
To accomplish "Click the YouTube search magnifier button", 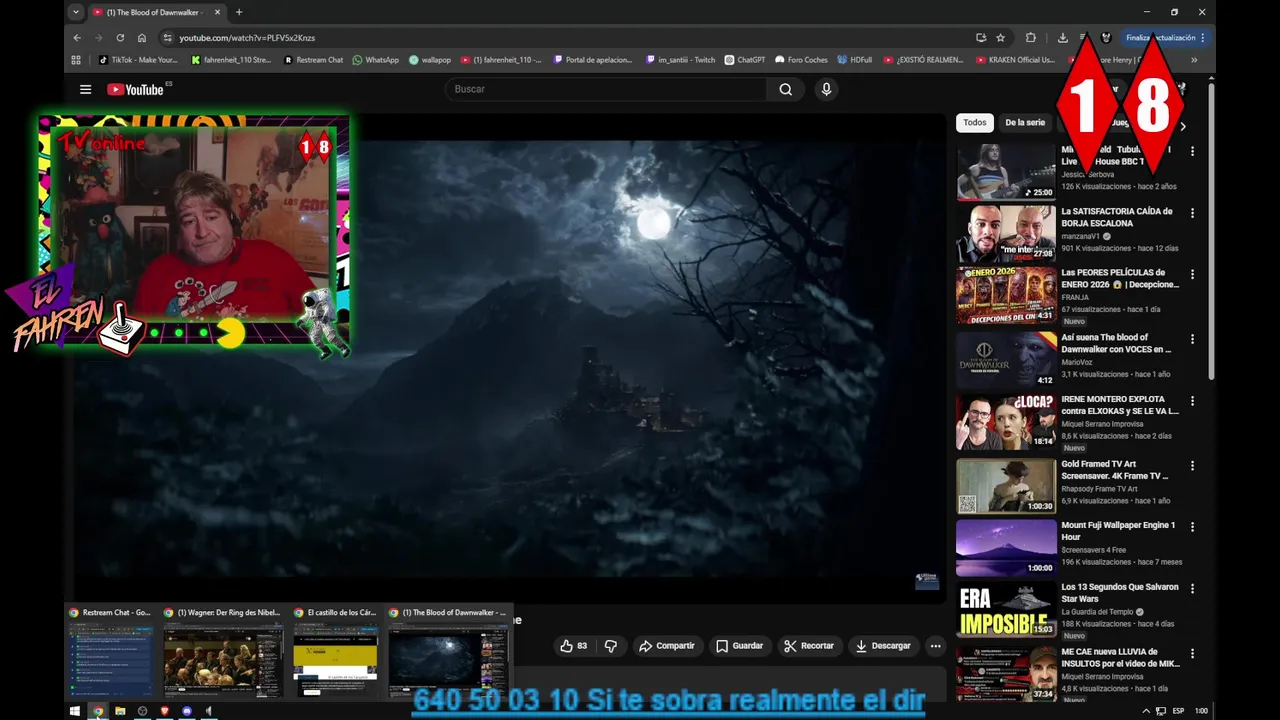I will pyautogui.click(x=786, y=89).
